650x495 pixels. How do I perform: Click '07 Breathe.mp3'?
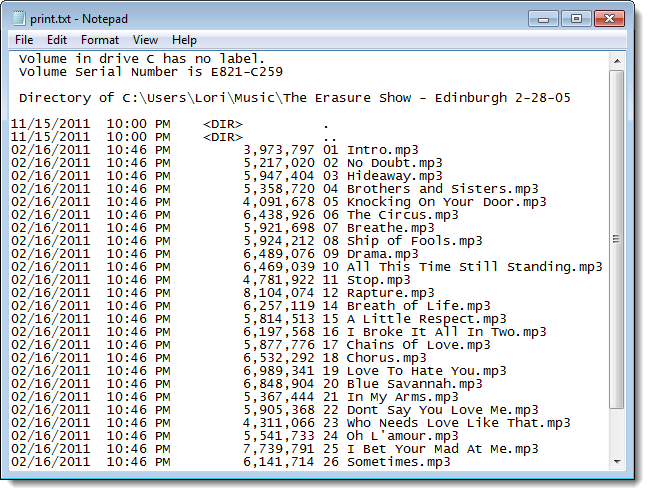point(379,228)
